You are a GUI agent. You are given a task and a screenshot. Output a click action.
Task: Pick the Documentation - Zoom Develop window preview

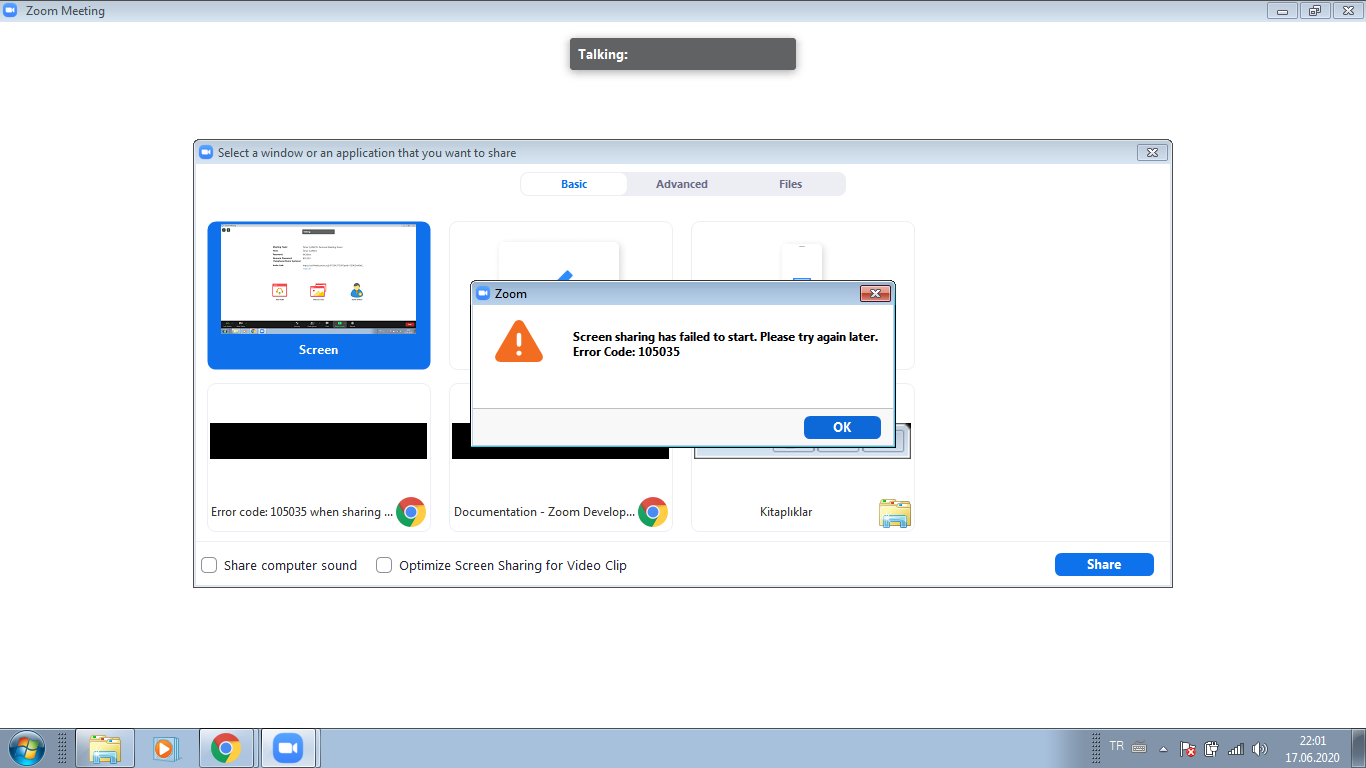561,457
